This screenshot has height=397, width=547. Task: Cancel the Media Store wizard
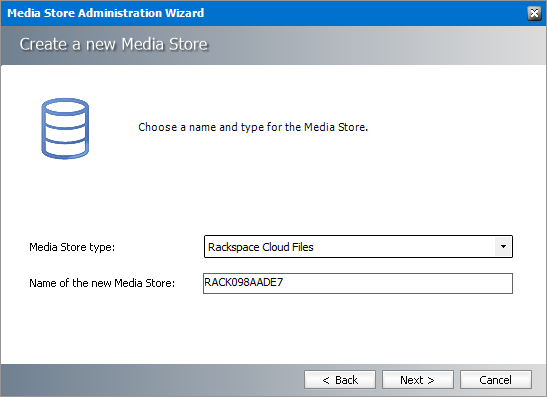(x=496, y=380)
